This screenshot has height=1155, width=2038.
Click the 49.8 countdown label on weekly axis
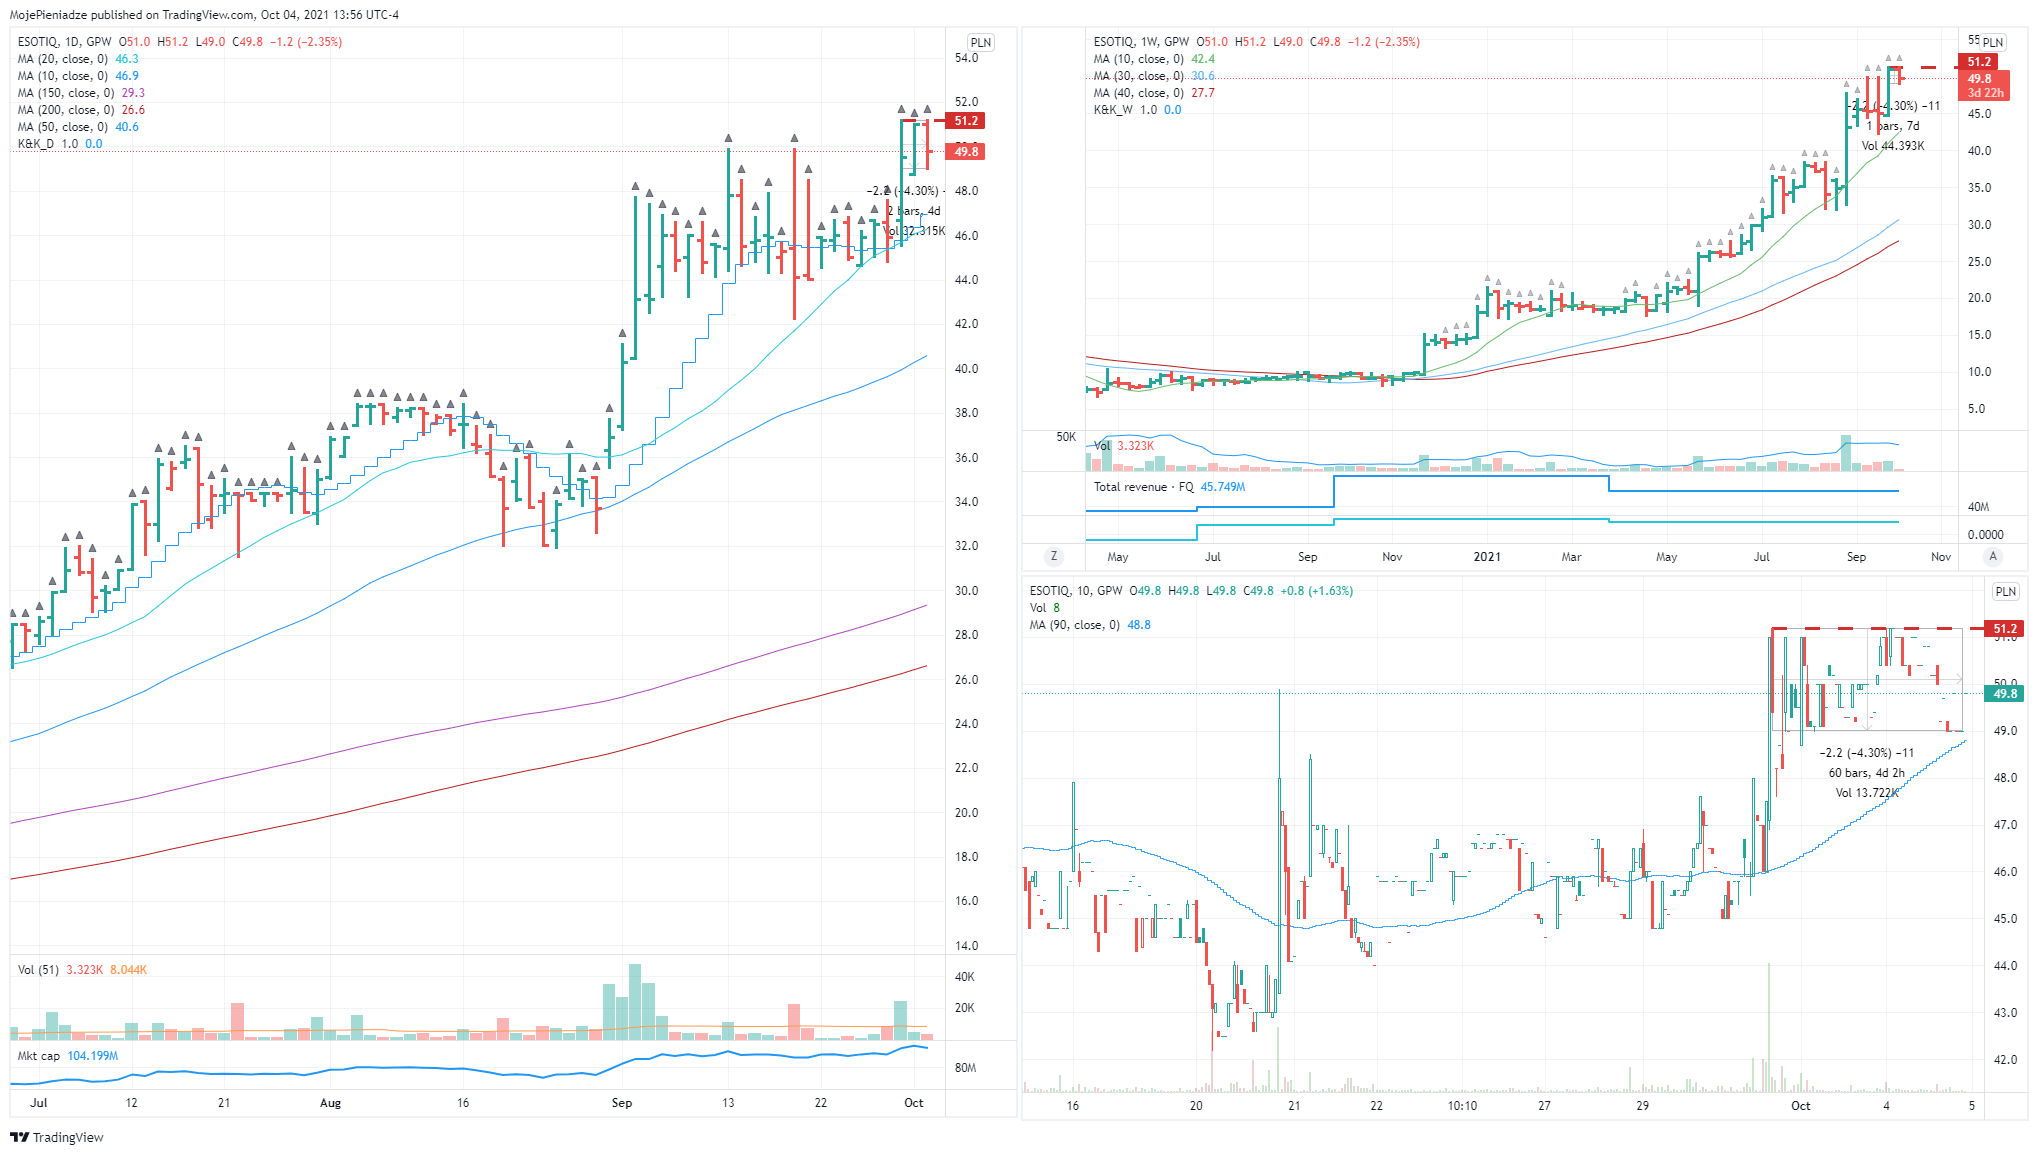coord(1984,85)
